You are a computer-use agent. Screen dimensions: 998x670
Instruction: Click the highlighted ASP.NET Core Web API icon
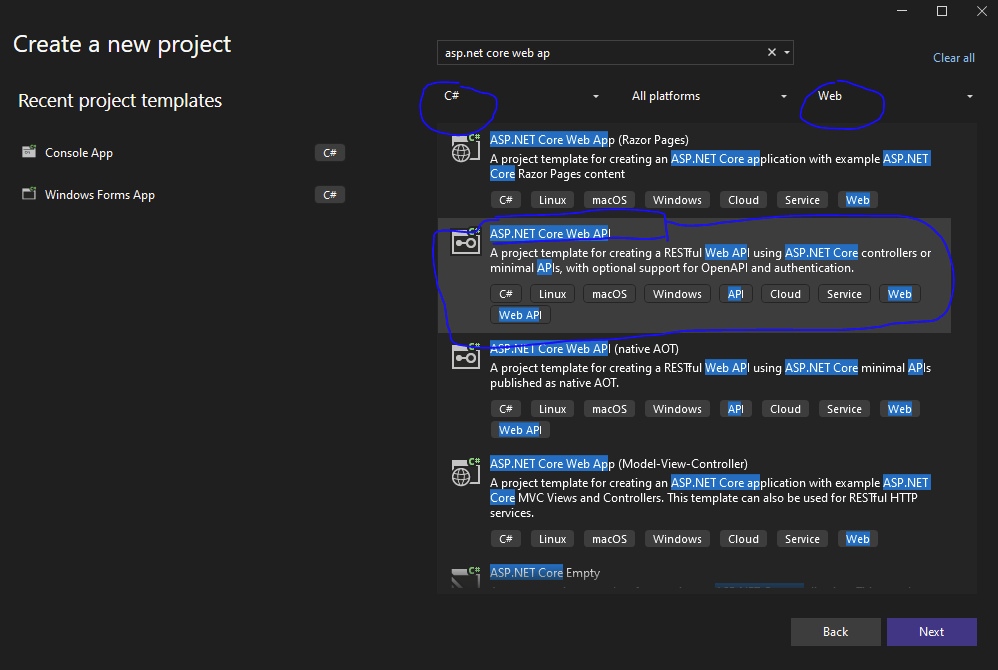click(465, 242)
